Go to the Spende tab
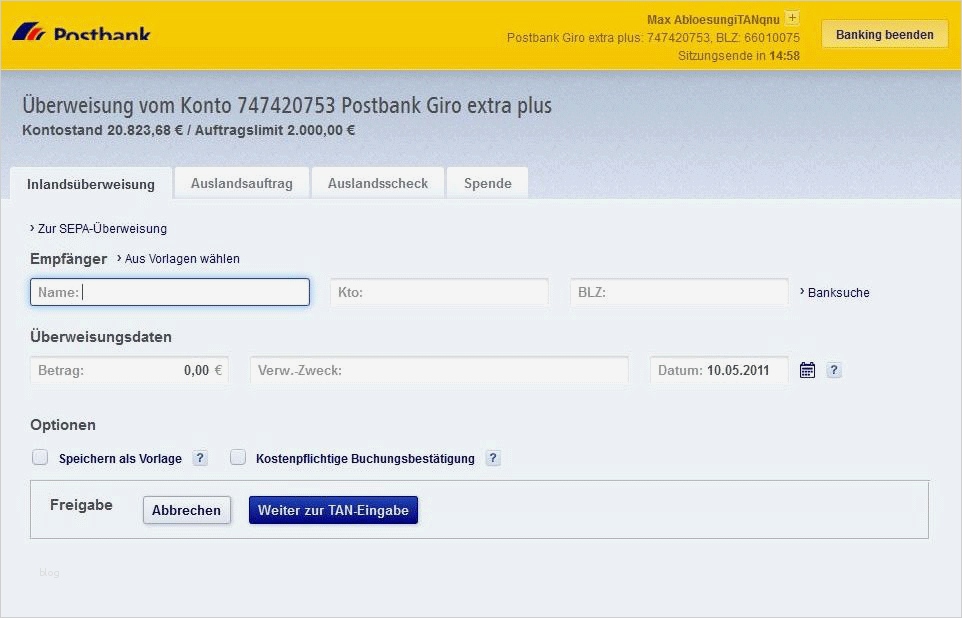 pyautogui.click(x=488, y=183)
